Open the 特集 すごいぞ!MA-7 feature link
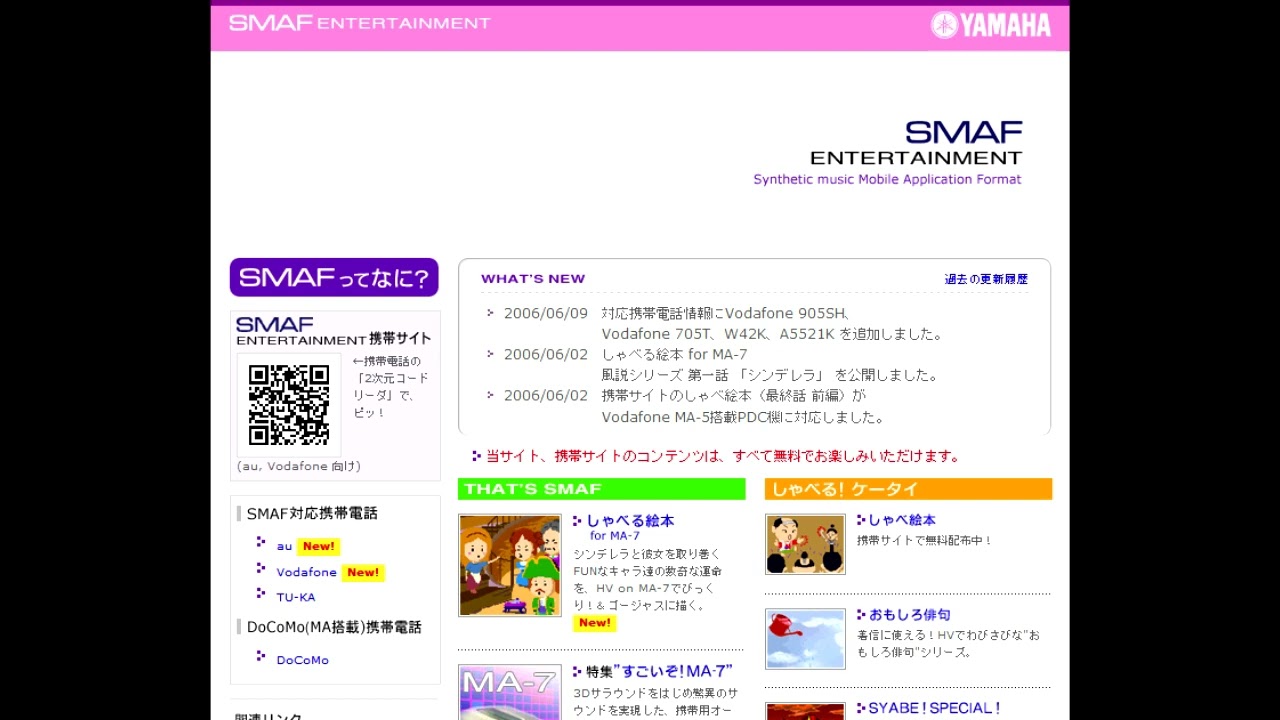 coord(659,671)
